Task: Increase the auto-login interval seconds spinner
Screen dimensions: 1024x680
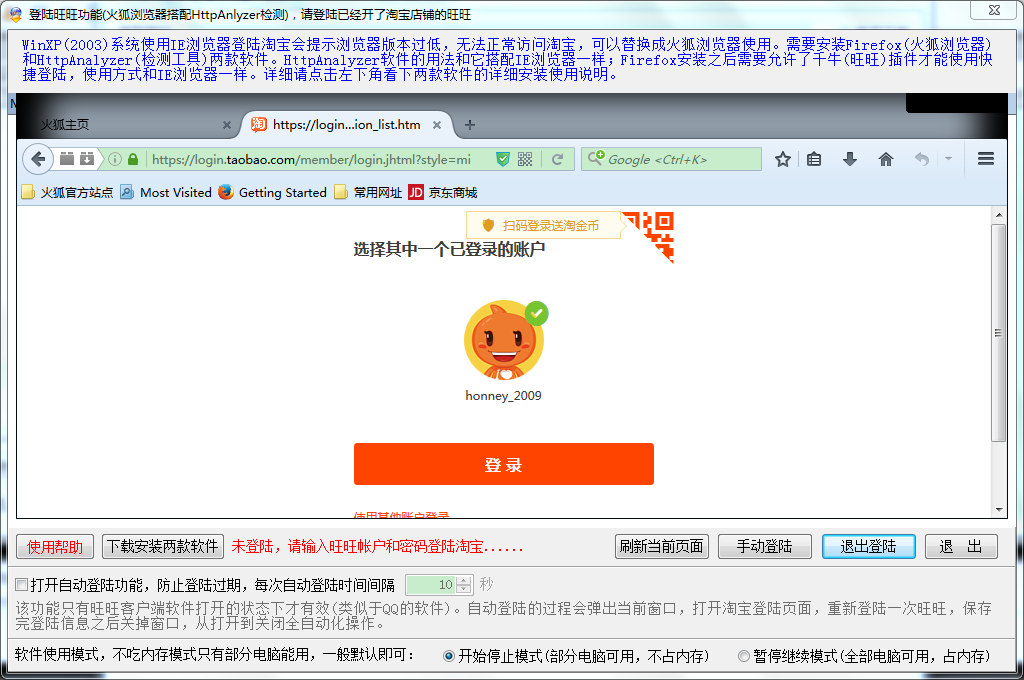Action: click(x=464, y=580)
